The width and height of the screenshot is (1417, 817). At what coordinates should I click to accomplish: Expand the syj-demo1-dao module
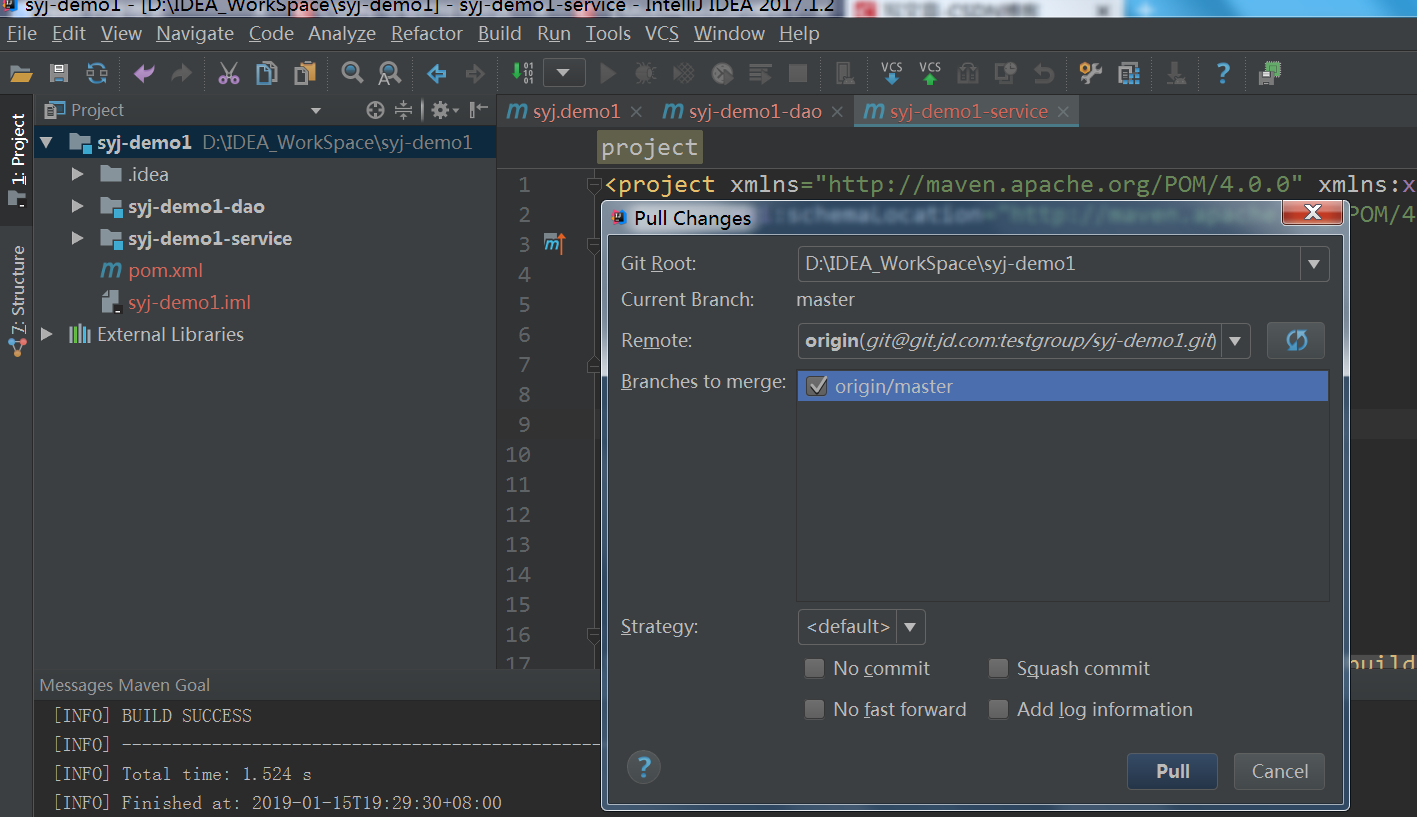click(78, 206)
